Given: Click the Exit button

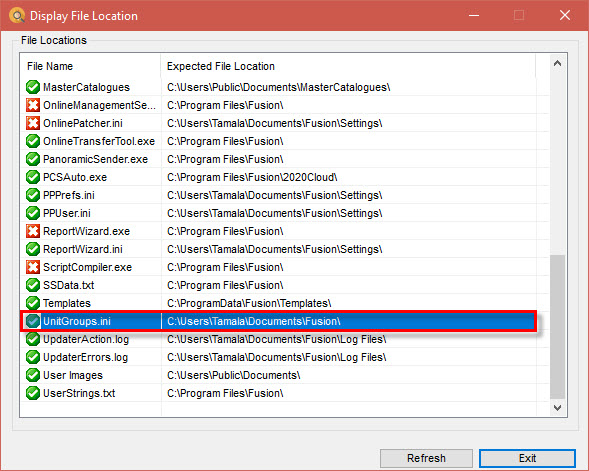Looking at the screenshot, I should 527,458.
